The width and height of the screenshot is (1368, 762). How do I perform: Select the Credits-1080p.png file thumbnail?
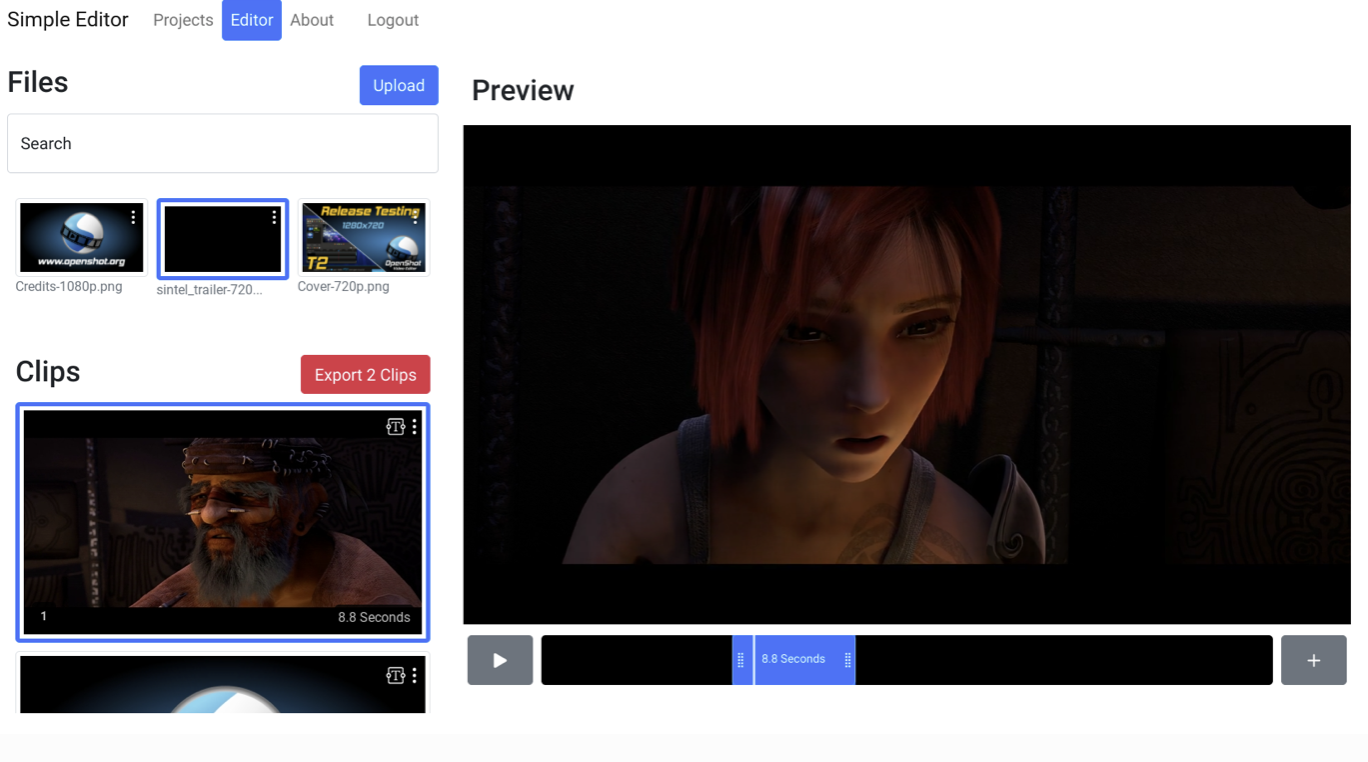pos(82,238)
